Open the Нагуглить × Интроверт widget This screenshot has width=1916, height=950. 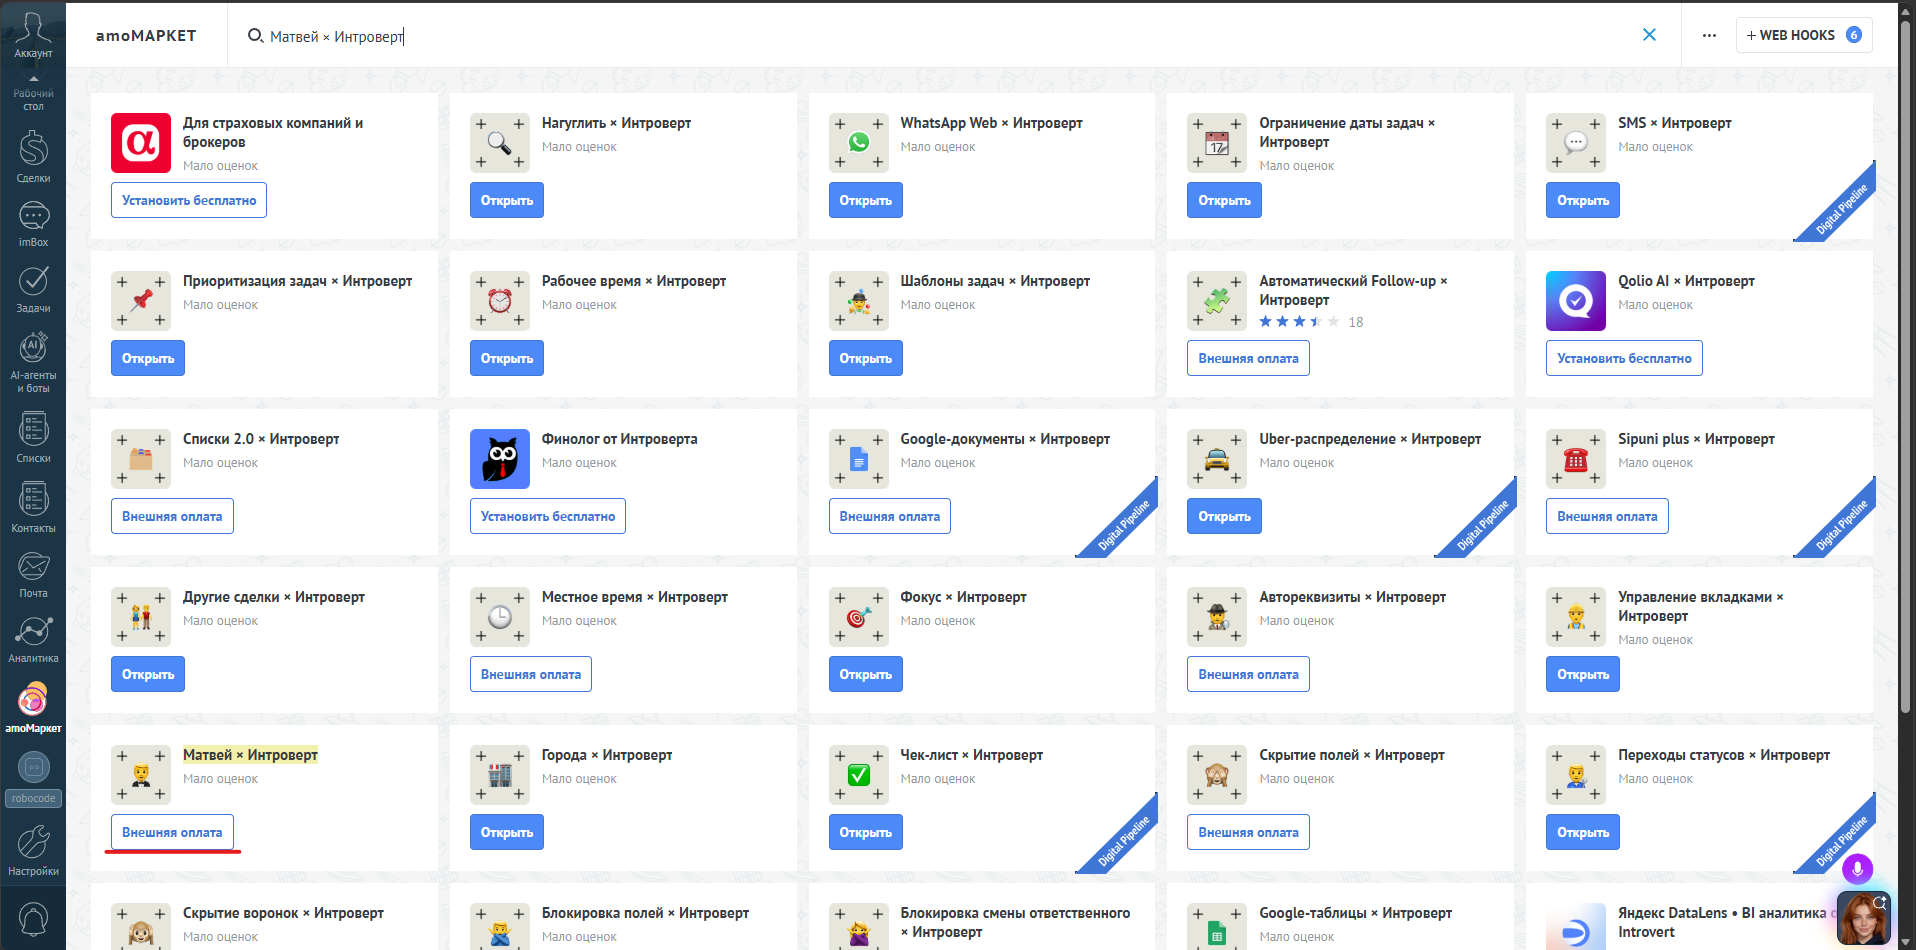tap(507, 200)
